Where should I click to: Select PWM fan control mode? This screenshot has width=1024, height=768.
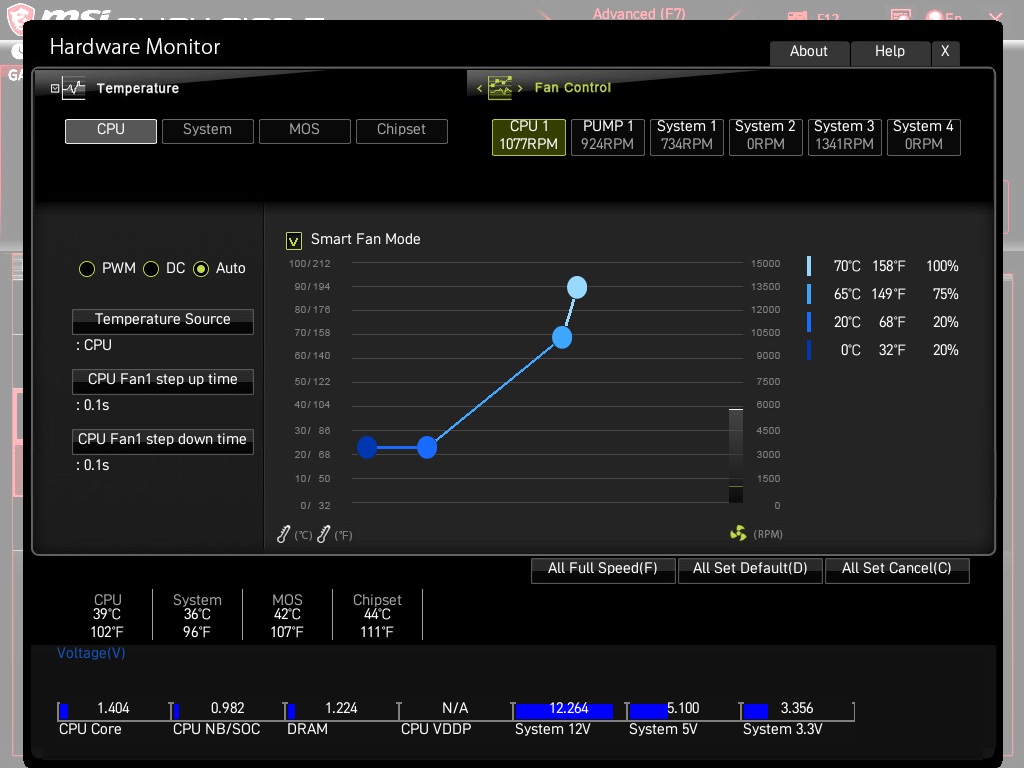87,269
